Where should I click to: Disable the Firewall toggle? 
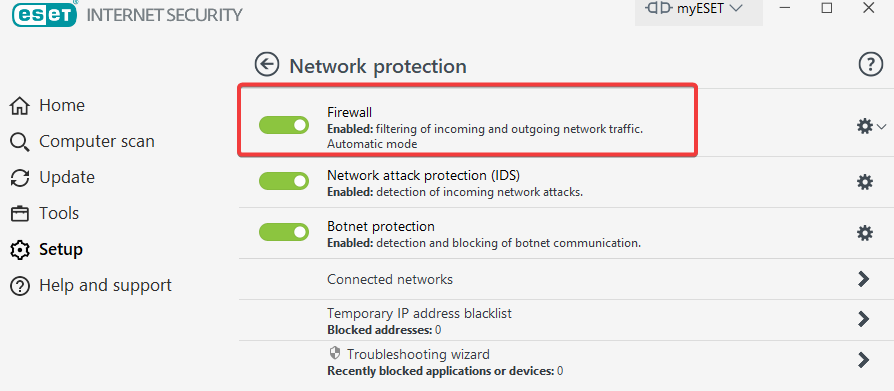coord(284,125)
